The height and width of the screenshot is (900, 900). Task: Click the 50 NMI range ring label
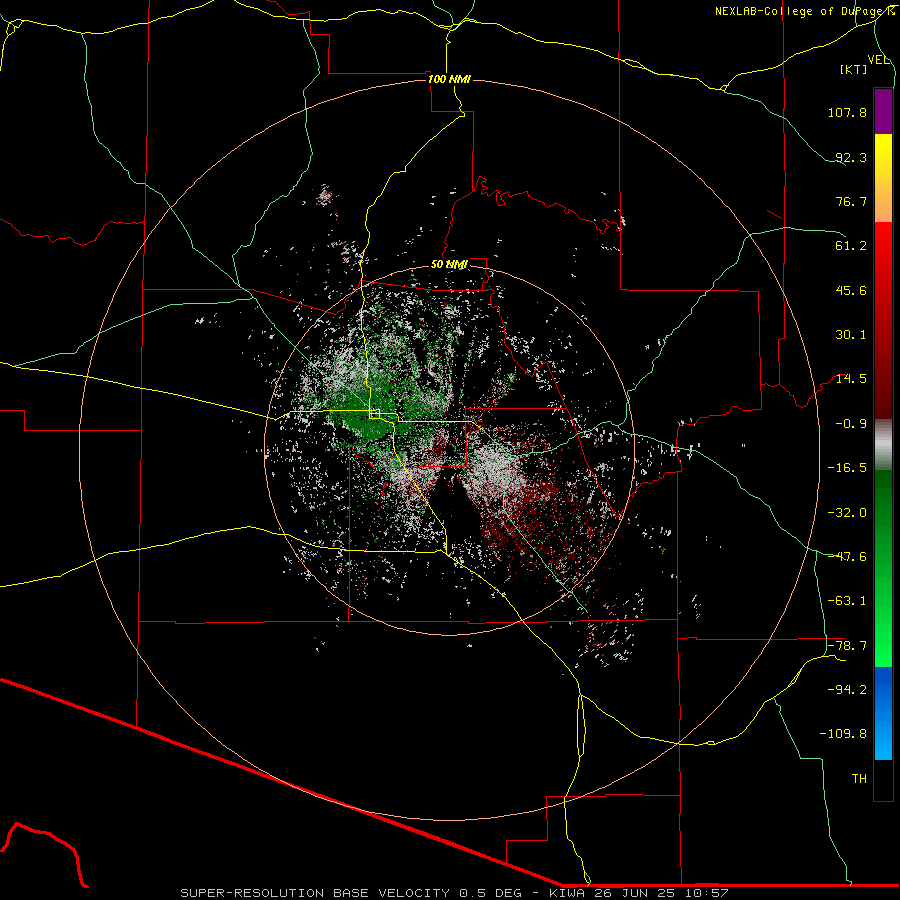449,265
